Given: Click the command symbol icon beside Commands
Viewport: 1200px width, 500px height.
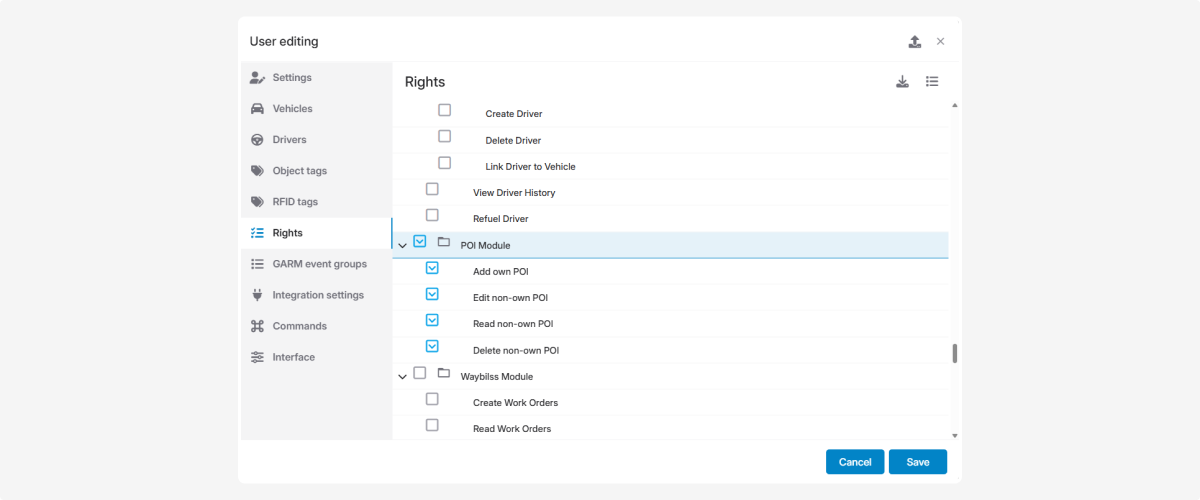Looking at the screenshot, I should [x=257, y=326].
